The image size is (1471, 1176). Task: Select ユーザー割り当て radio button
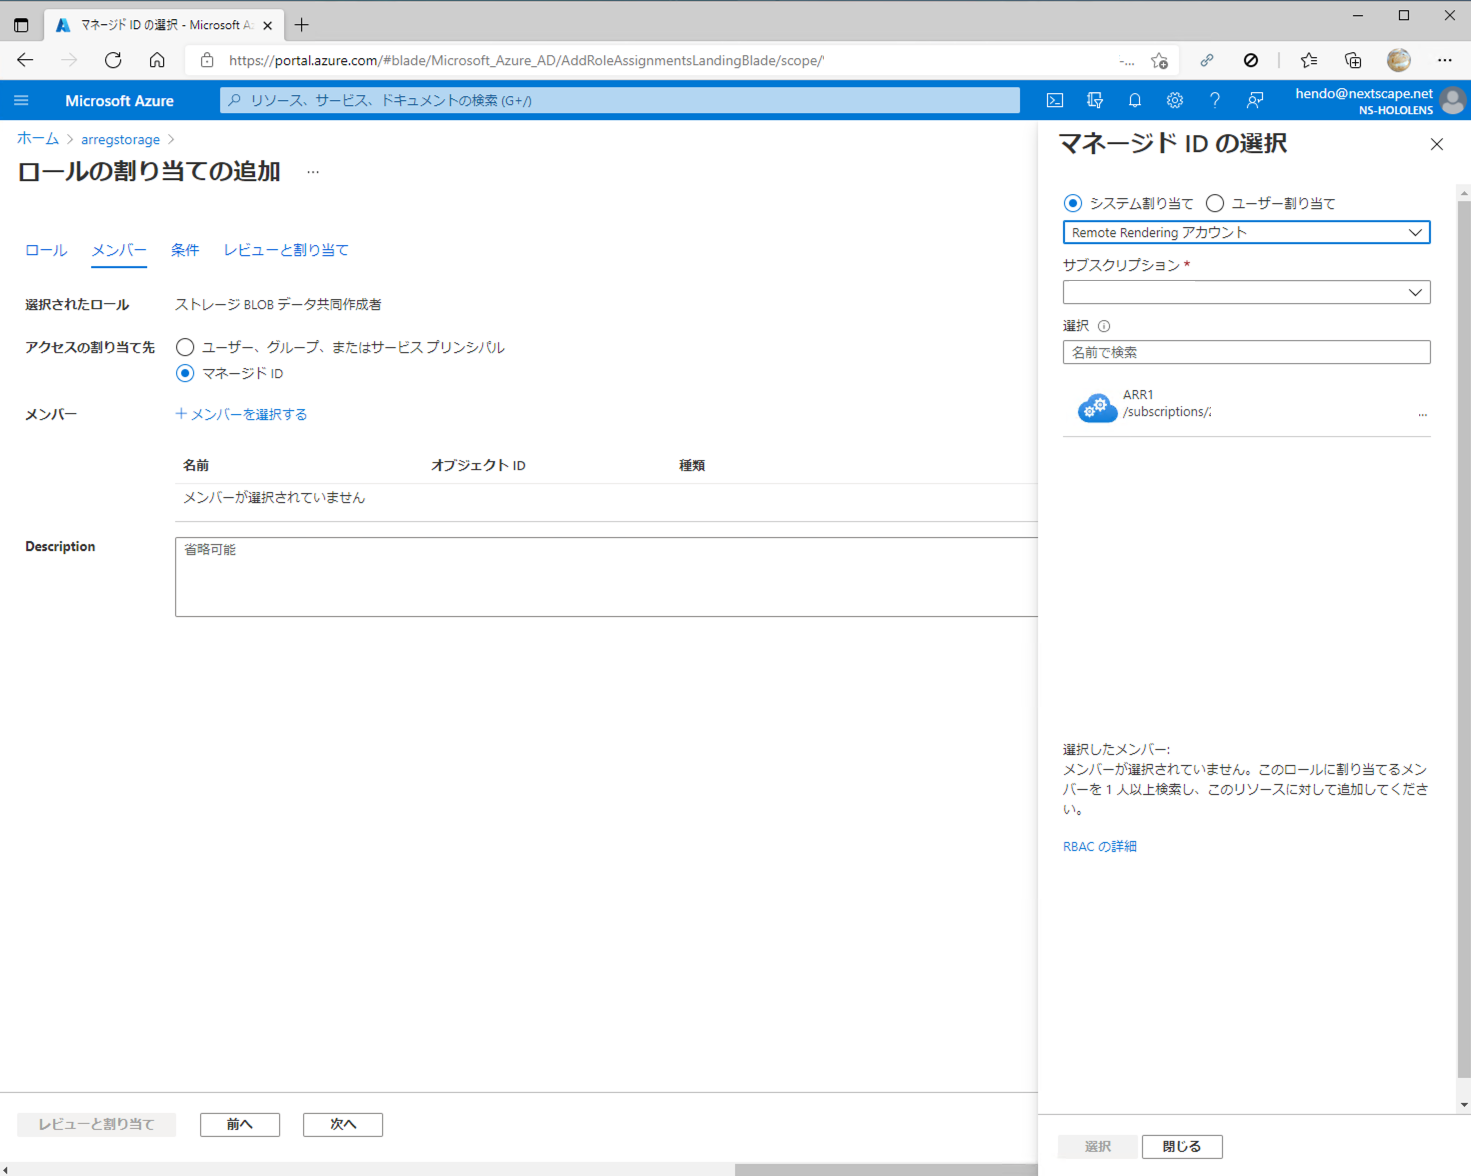pos(1215,203)
